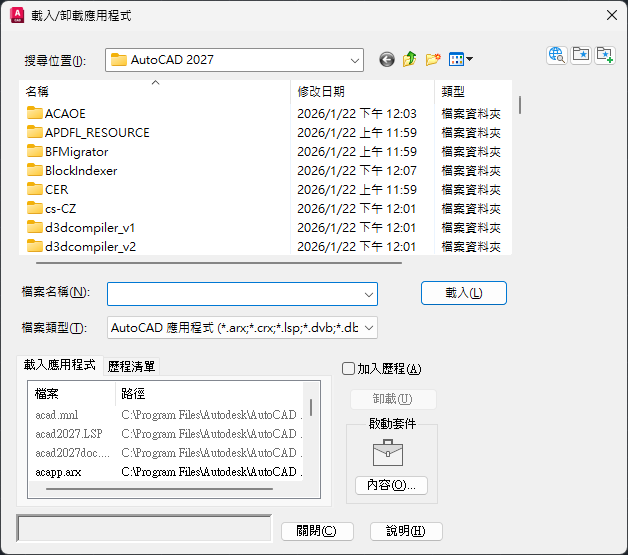Select acapp.arx in loaded list
The image size is (628, 555).
58,472
